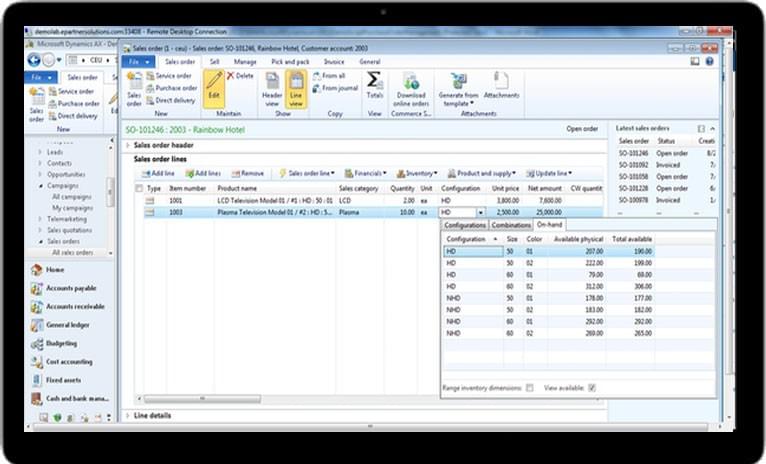Click Generate from template icon

[458, 81]
